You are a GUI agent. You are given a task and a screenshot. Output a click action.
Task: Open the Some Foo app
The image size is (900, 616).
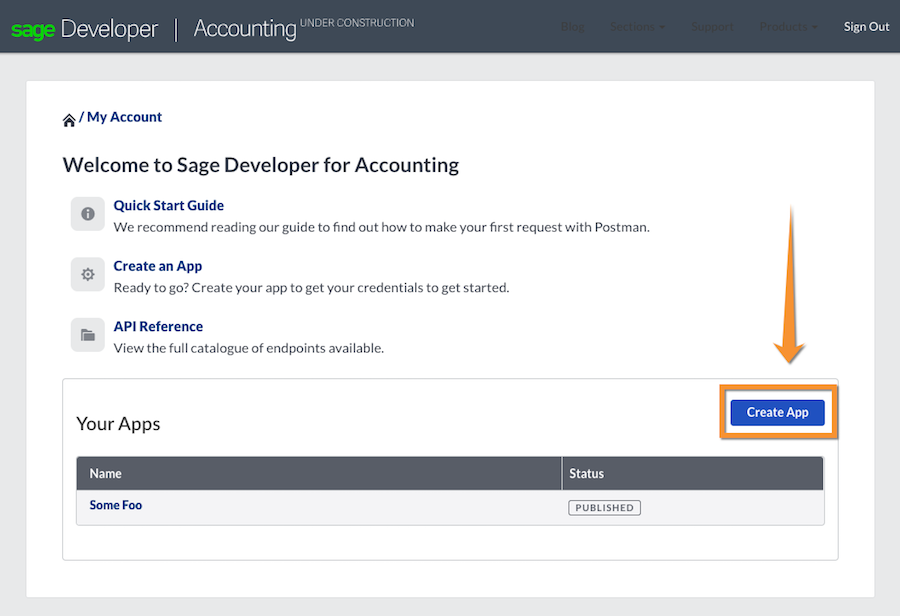[x=116, y=505]
